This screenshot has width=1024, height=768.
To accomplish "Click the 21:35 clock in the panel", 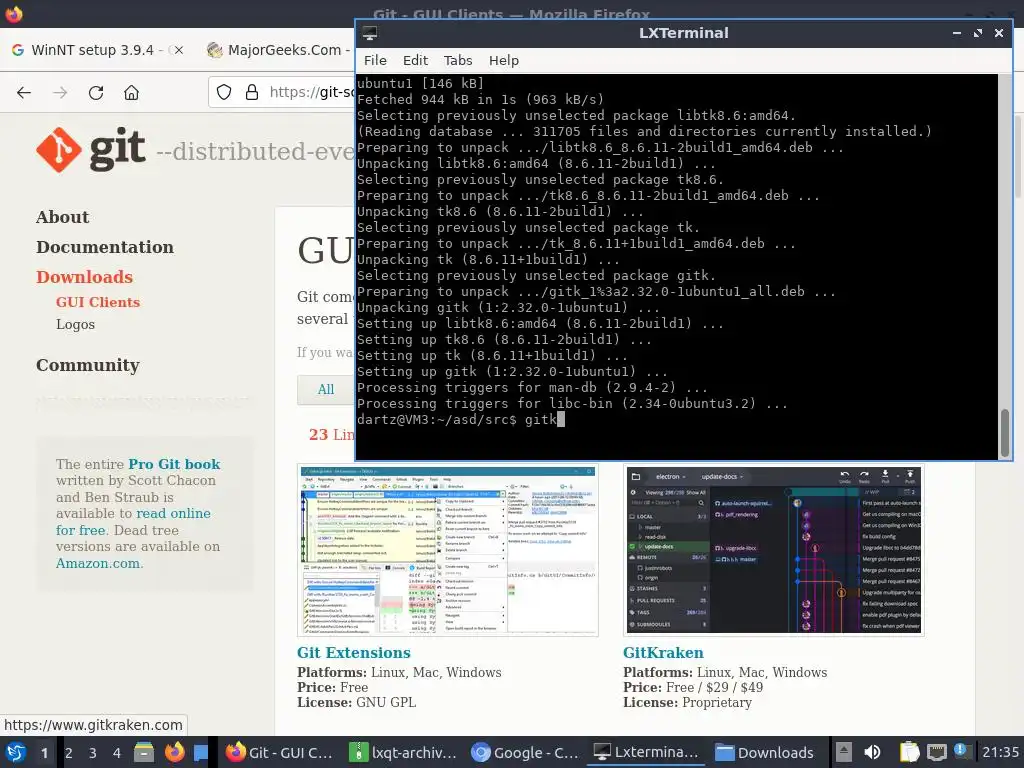I will click(1000, 752).
